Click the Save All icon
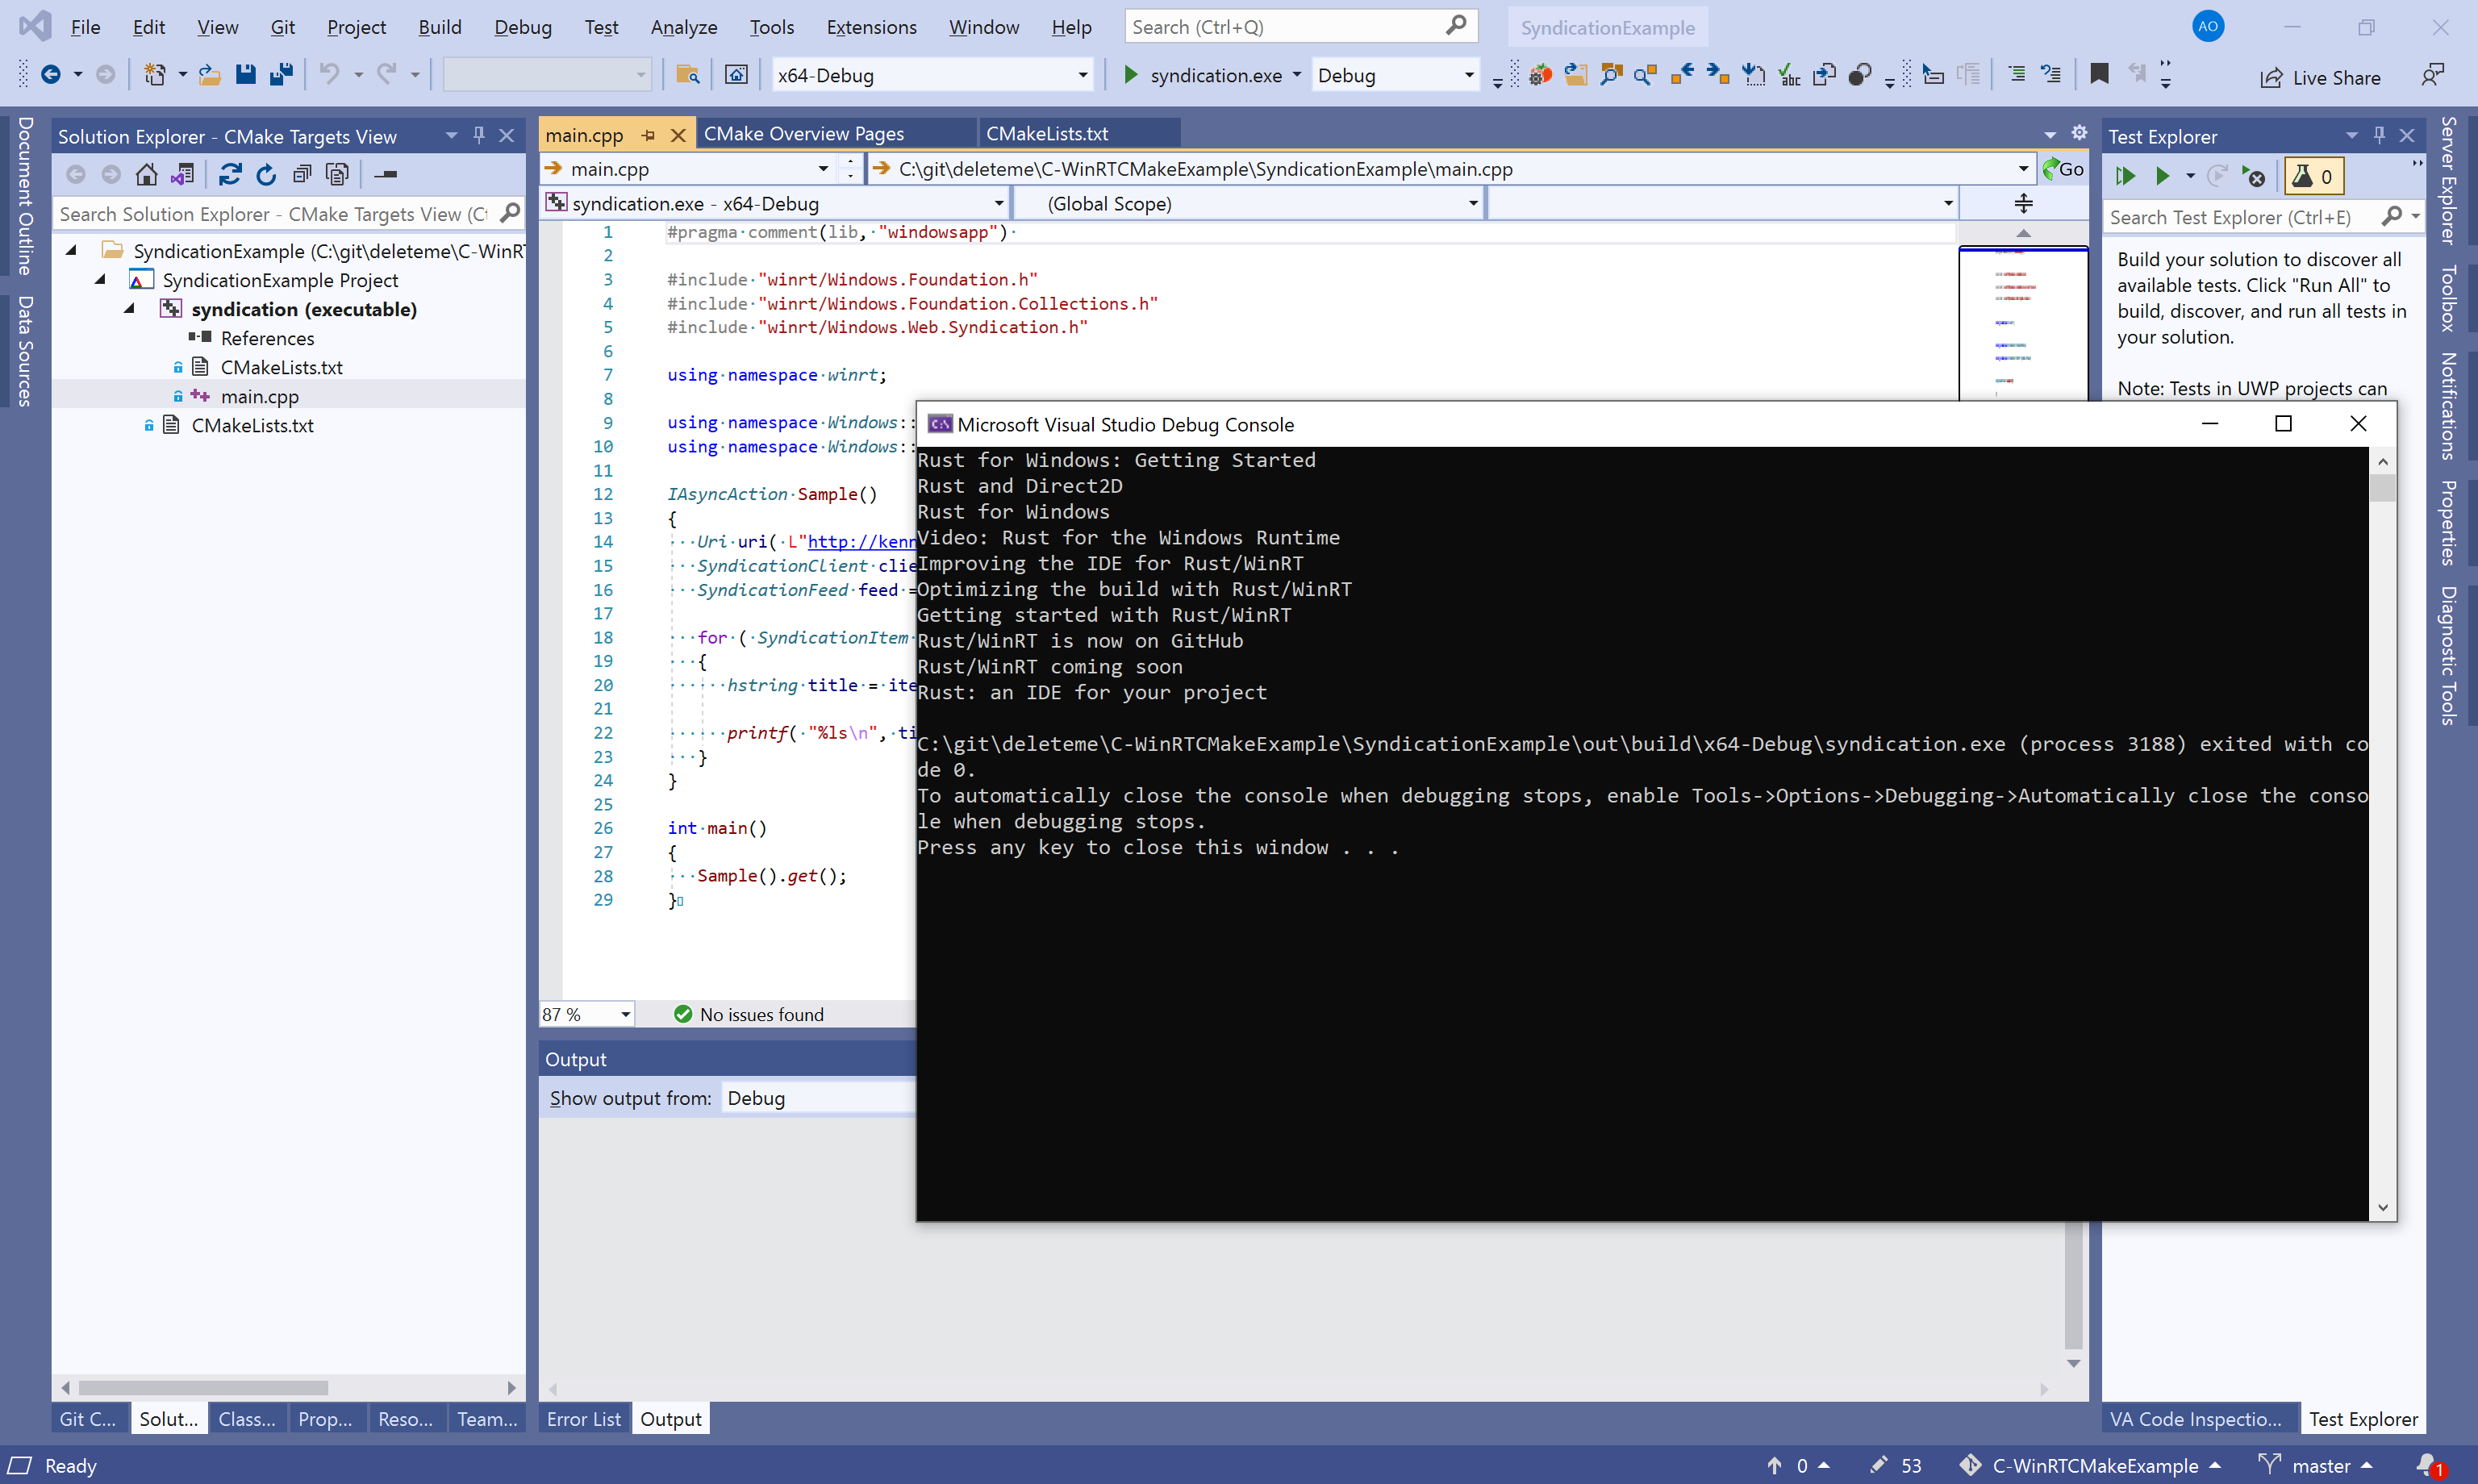This screenshot has height=1484, width=2478. pyautogui.click(x=281, y=73)
